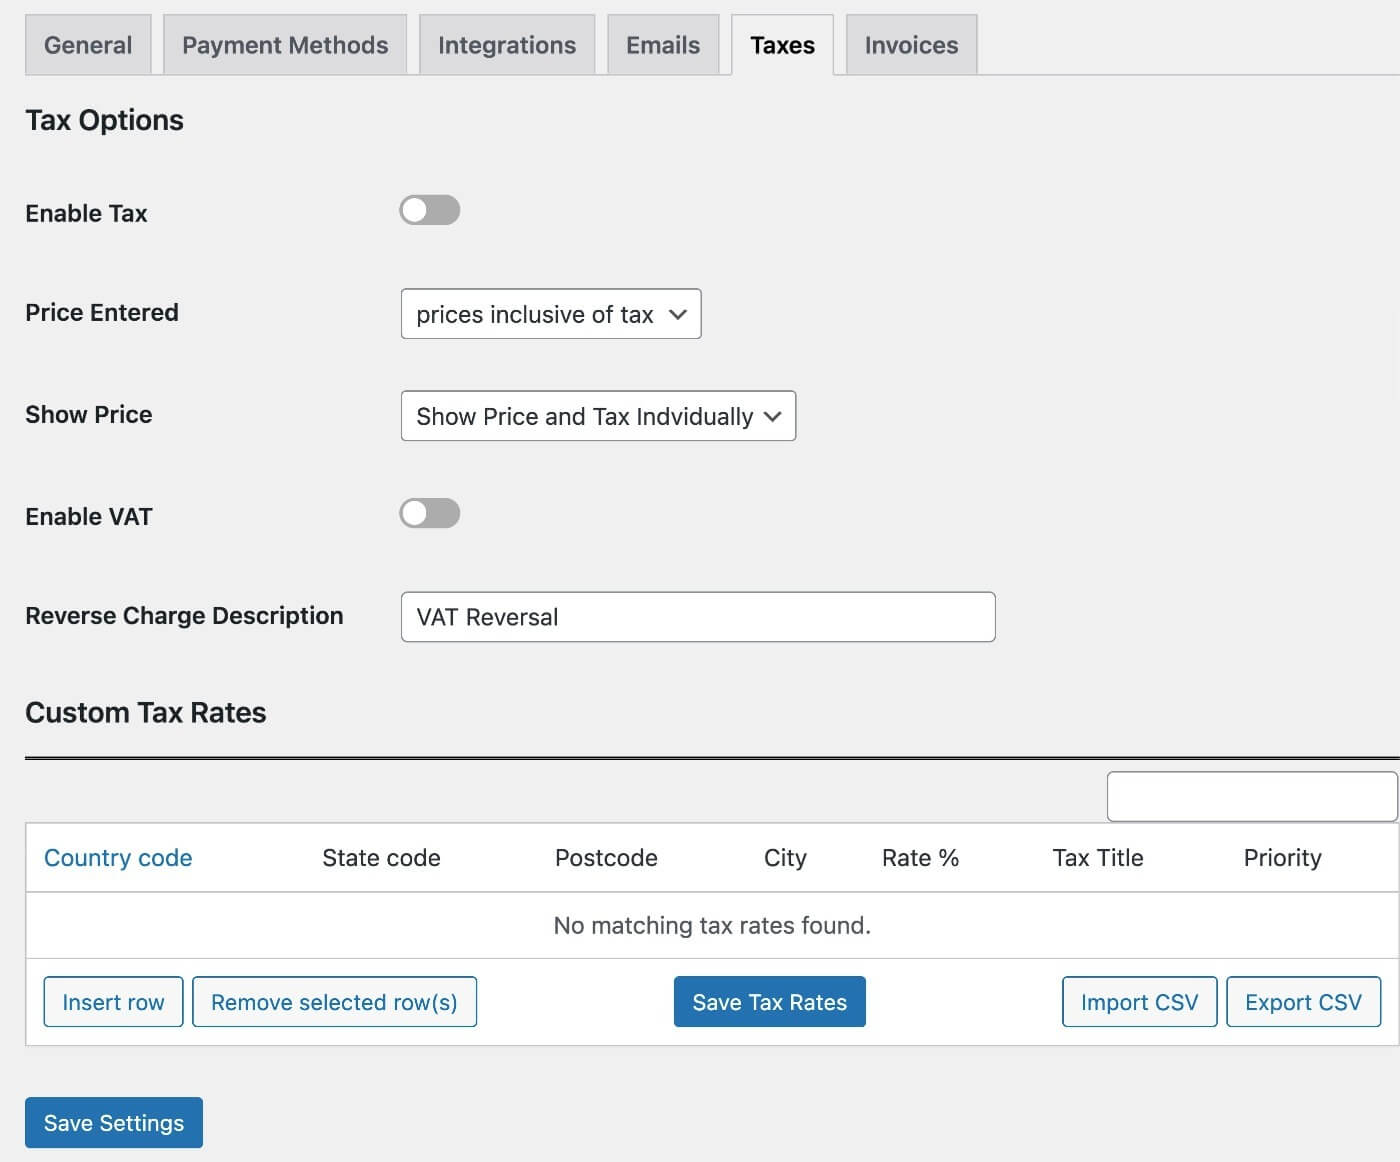Open the Price Entered dropdown
Image resolution: width=1400 pixels, height=1162 pixels.
[551, 314]
